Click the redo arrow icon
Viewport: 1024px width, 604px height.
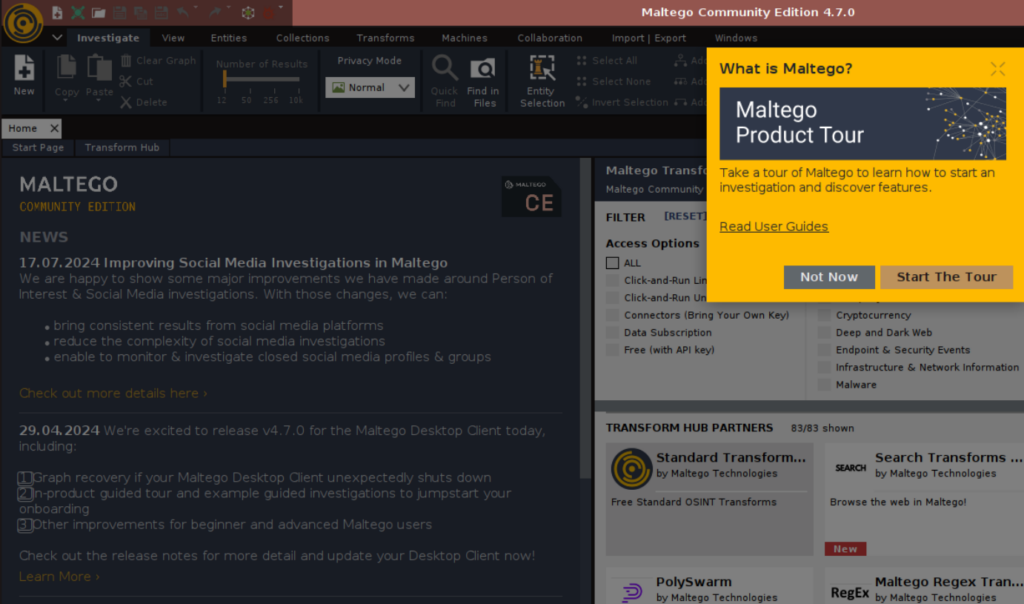[215, 12]
